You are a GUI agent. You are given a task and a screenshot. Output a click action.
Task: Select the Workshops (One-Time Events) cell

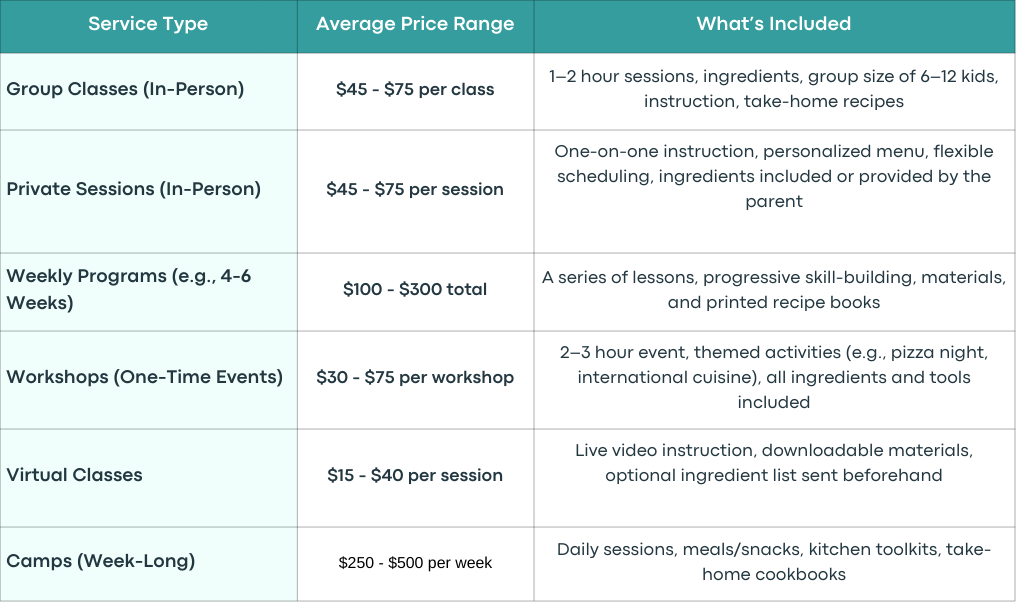[148, 380]
